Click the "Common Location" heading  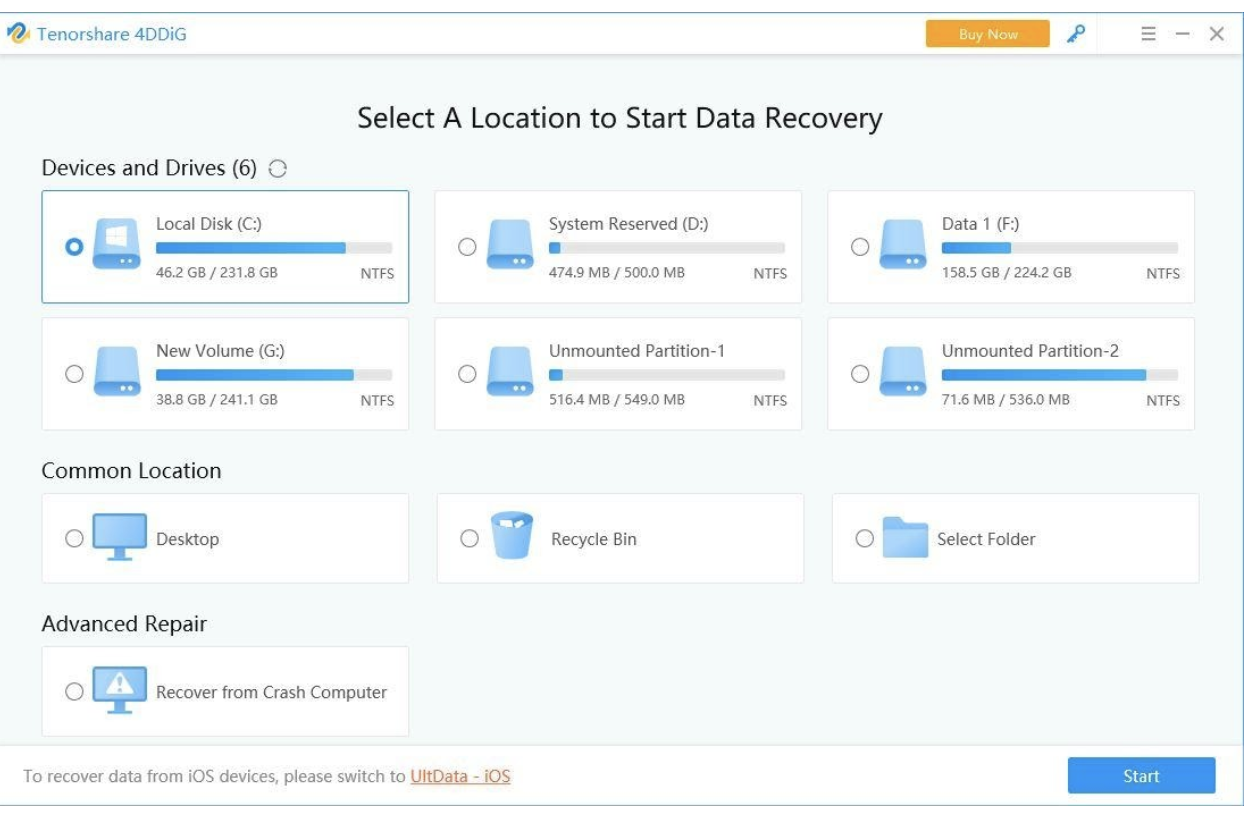click(x=131, y=470)
